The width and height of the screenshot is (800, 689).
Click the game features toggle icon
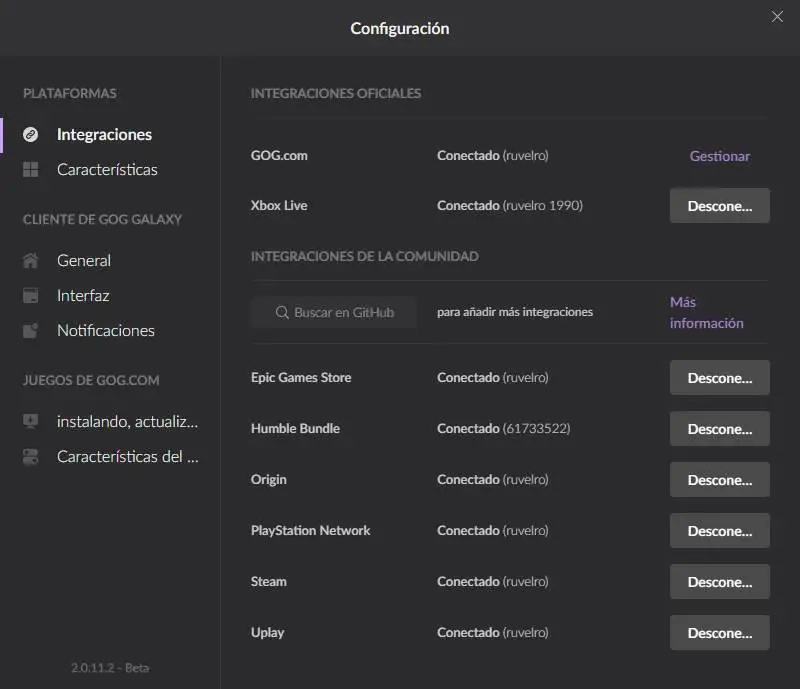[31, 457]
